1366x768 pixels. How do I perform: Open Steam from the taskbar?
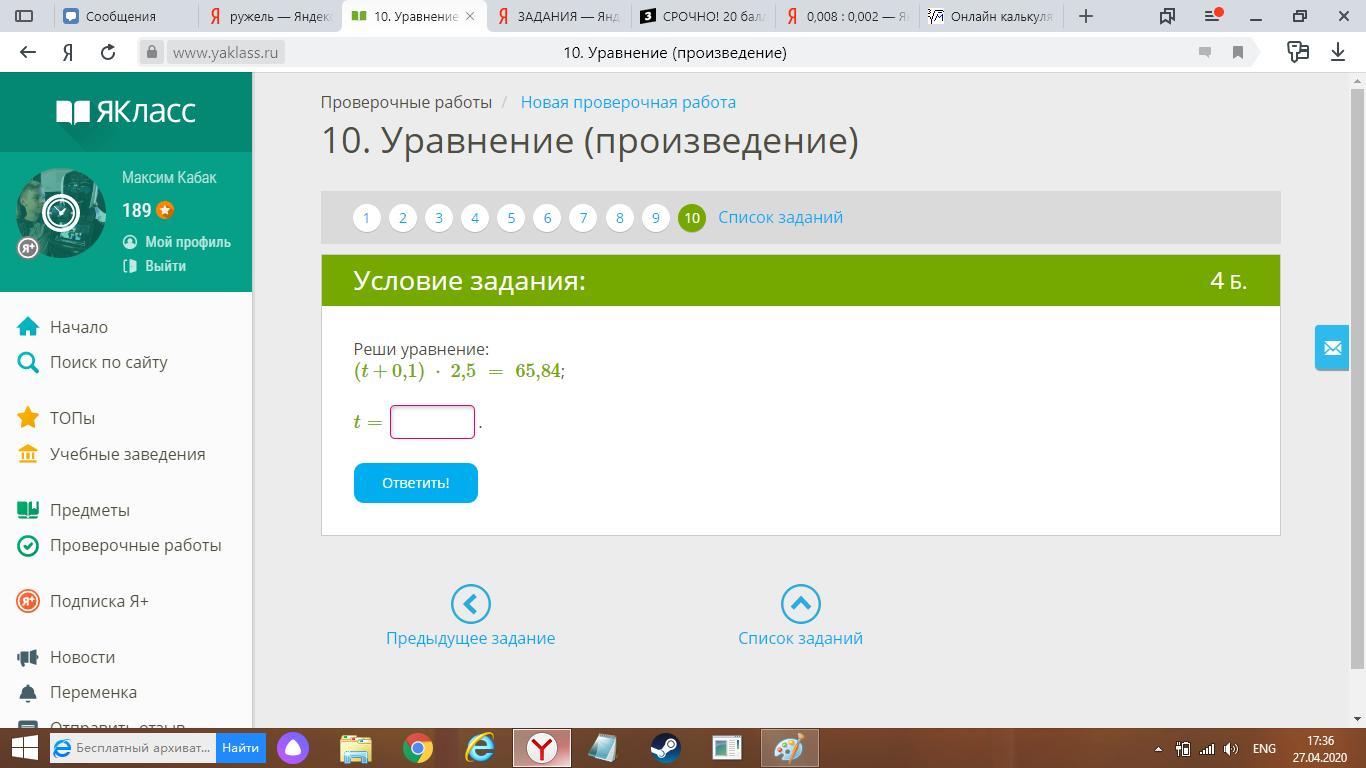click(665, 748)
